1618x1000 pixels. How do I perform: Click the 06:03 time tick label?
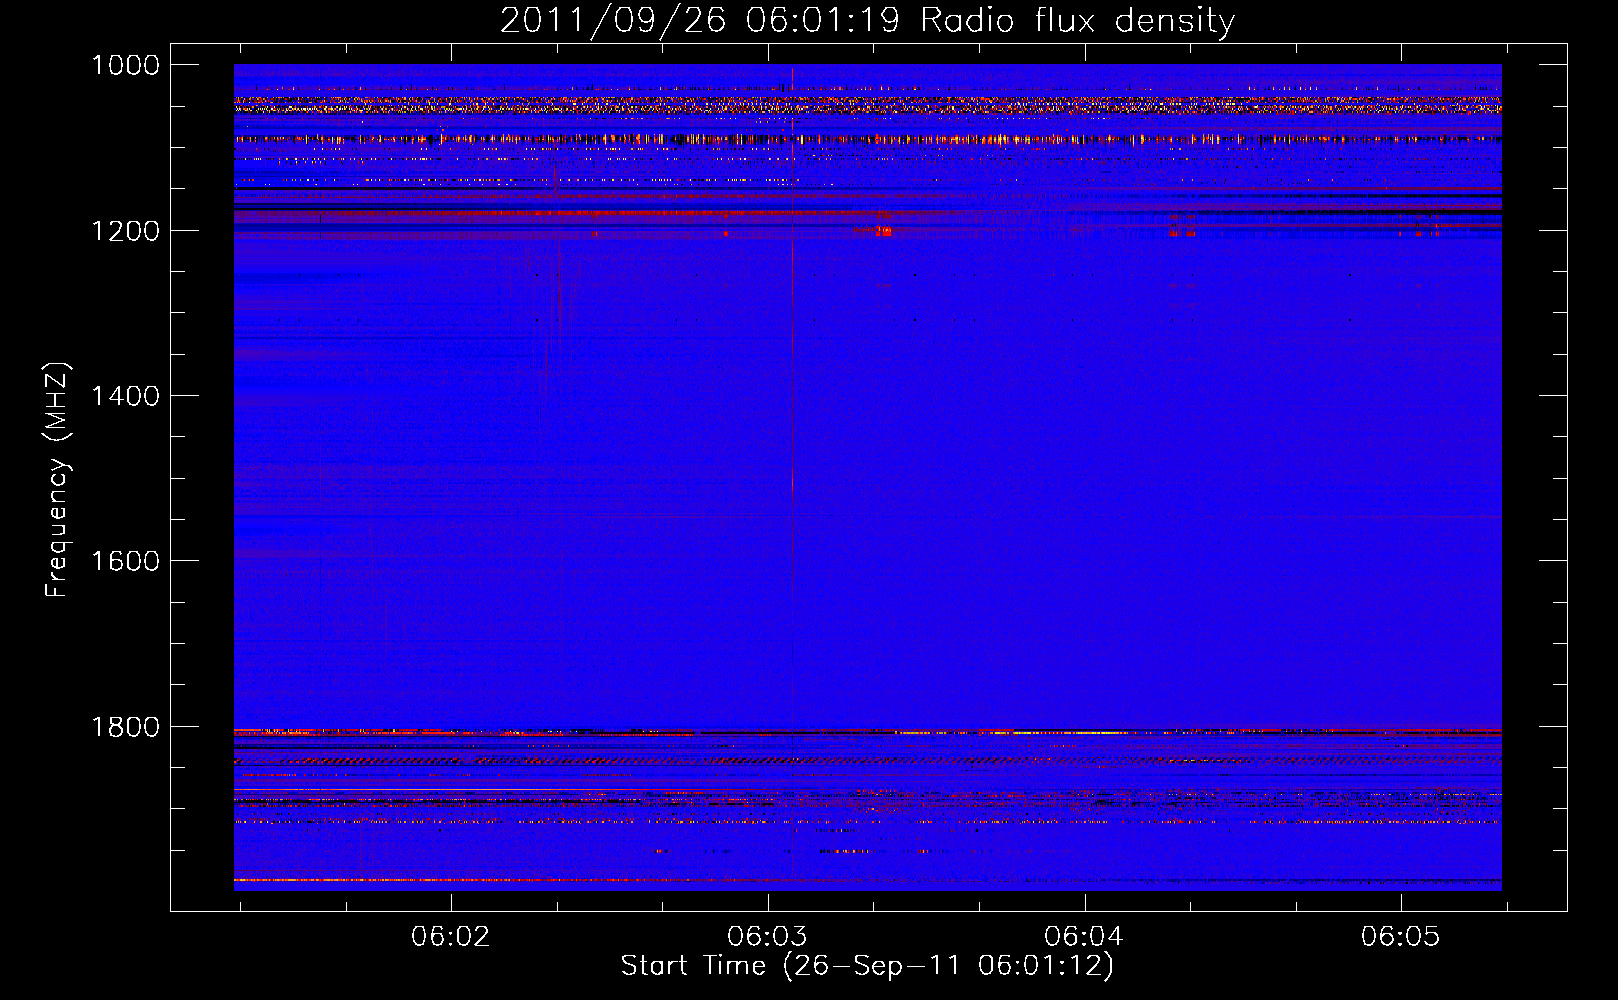click(x=768, y=937)
